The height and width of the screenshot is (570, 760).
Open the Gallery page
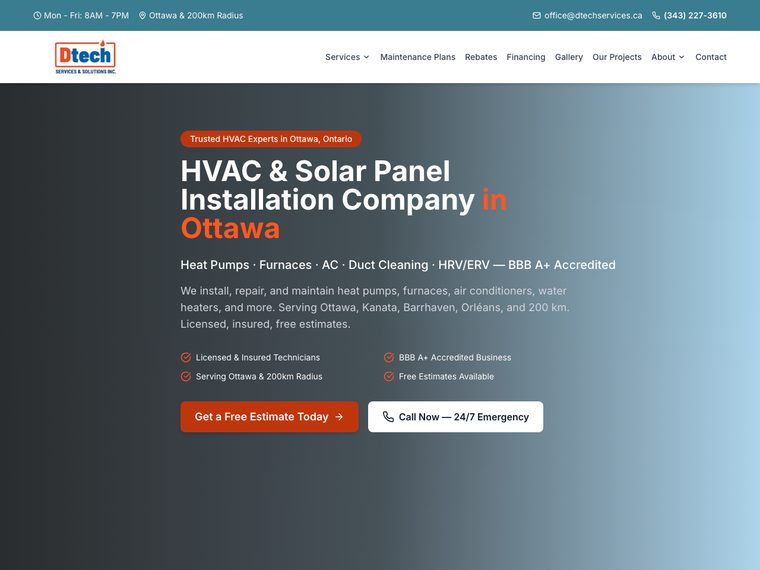pos(569,57)
